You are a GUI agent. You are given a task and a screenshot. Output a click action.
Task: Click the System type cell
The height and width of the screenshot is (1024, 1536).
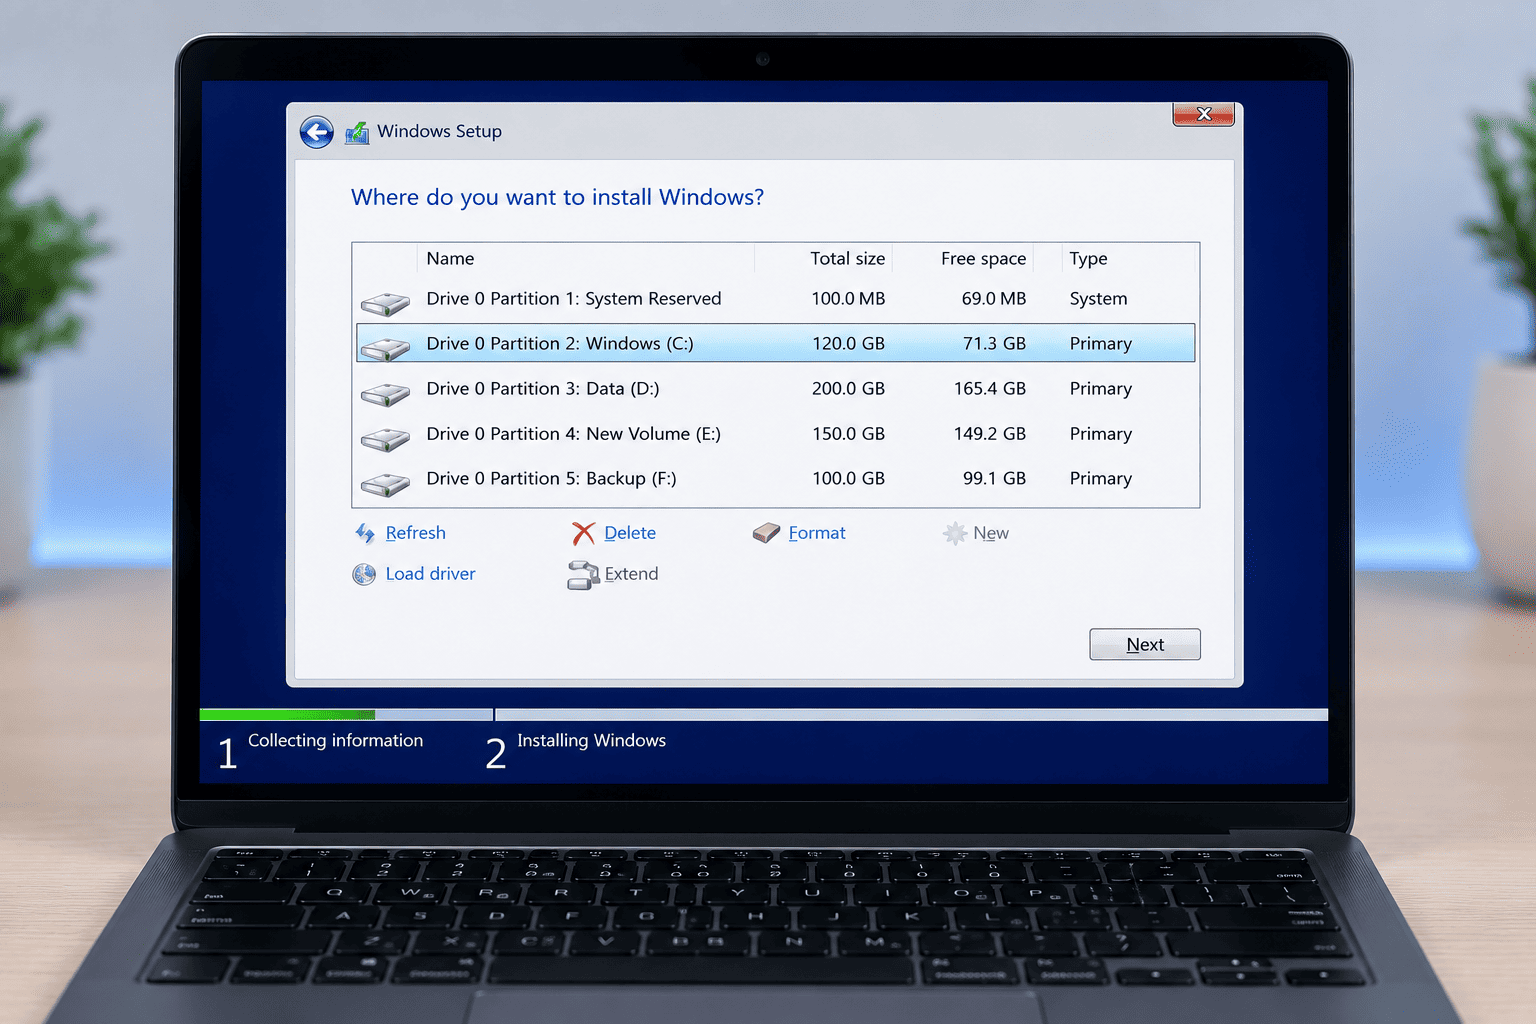(1098, 299)
